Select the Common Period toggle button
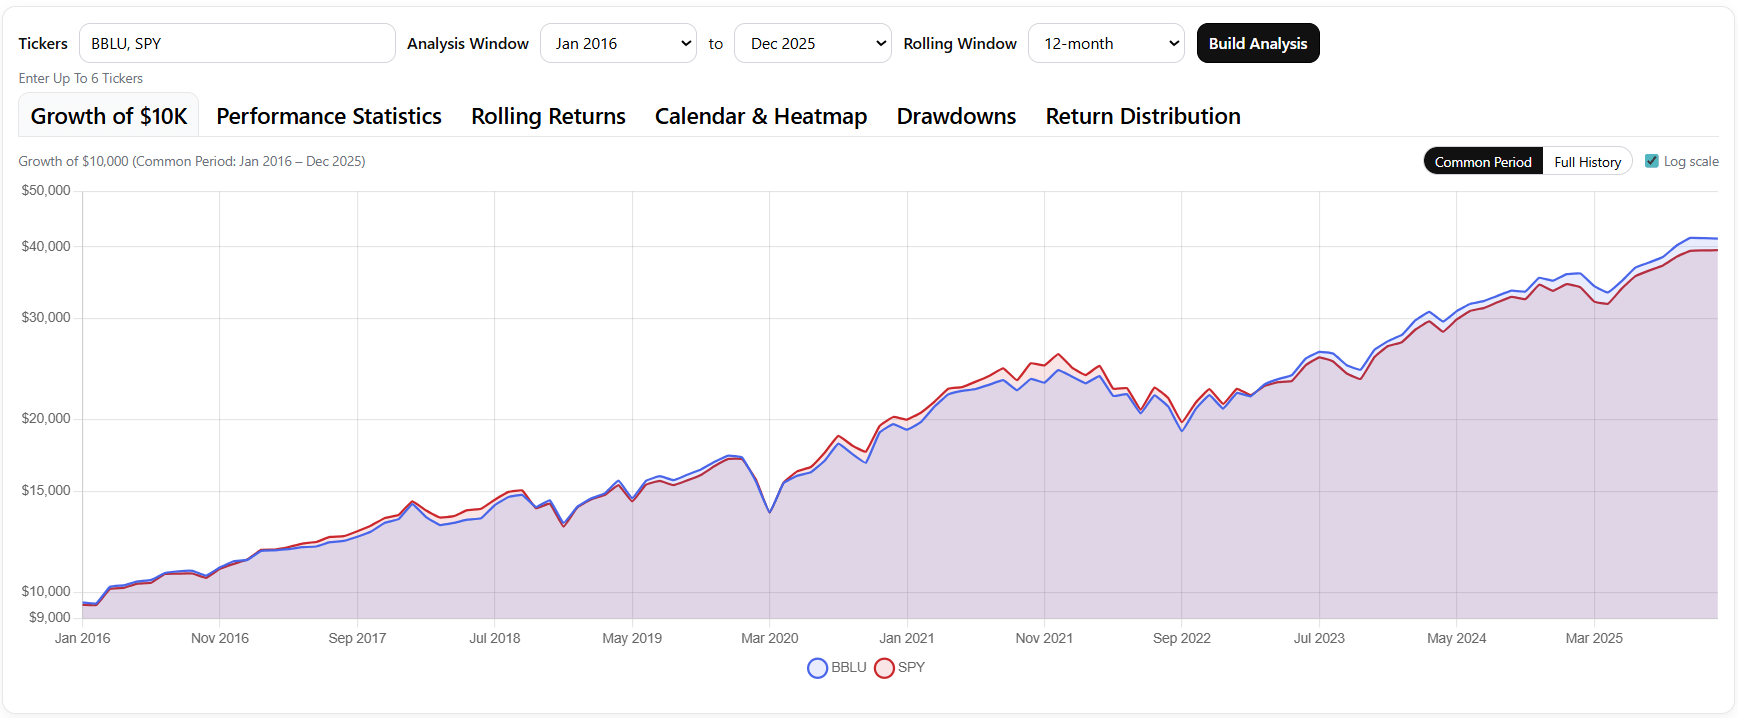 (x=1483, y=161)
